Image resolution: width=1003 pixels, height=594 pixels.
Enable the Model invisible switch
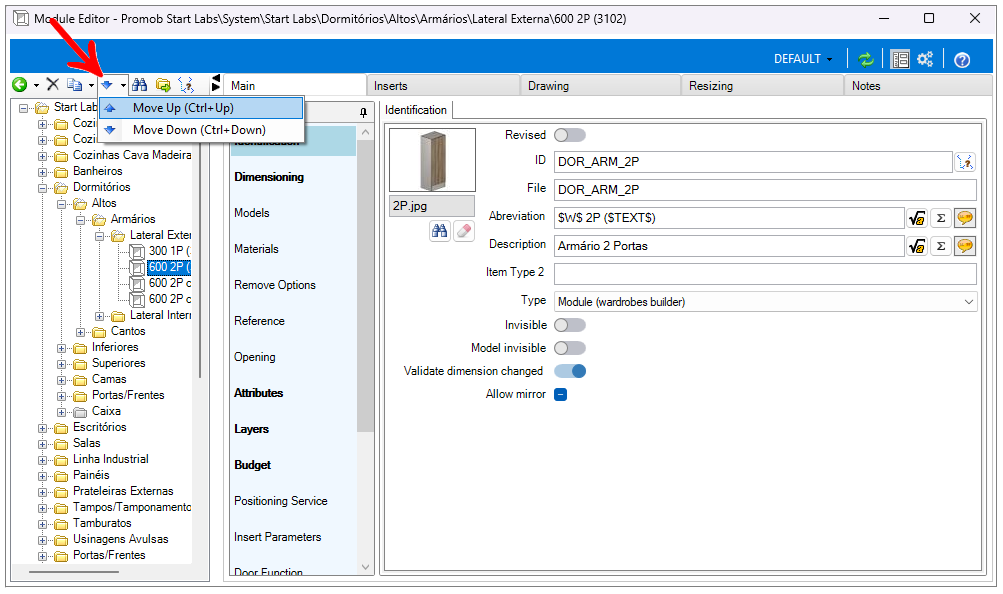coord(569,348)
